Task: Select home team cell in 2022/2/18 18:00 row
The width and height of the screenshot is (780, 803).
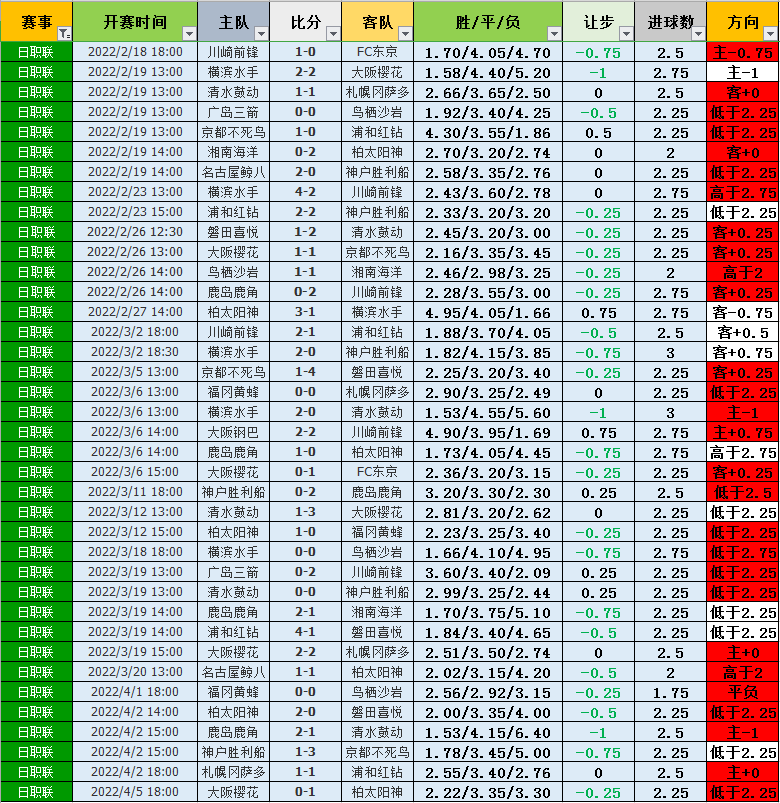Action: coord(234,52)
